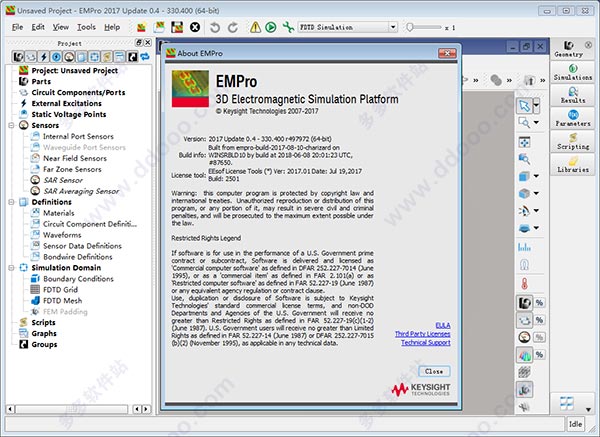Click the shaded box display mode icon
Viewport: 600px width, 437px height.
click(524, 193)
